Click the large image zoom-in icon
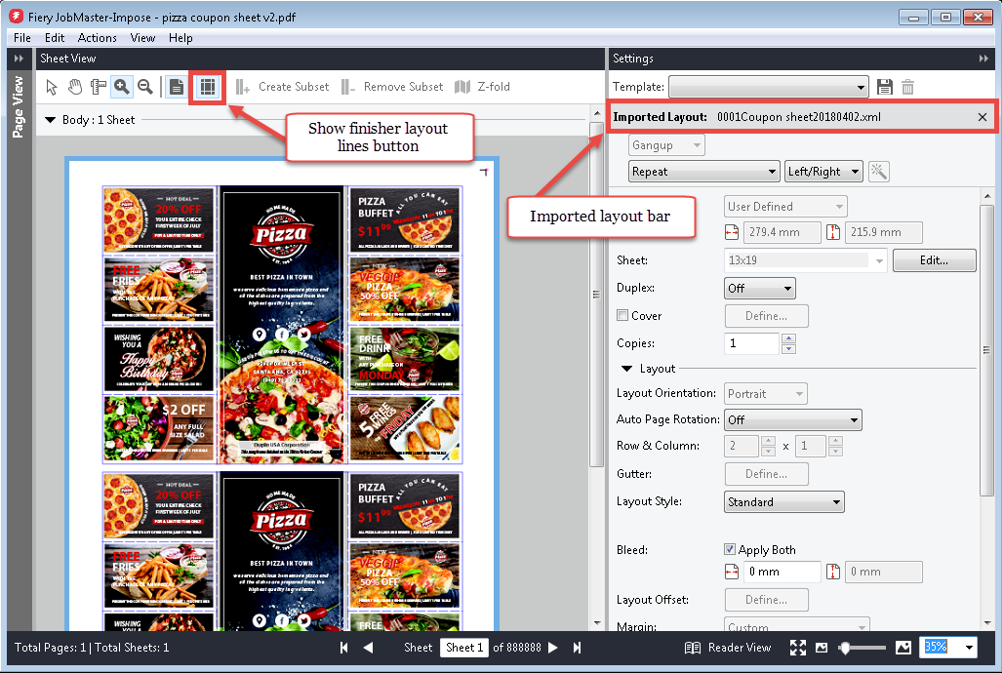 (903, 648)
